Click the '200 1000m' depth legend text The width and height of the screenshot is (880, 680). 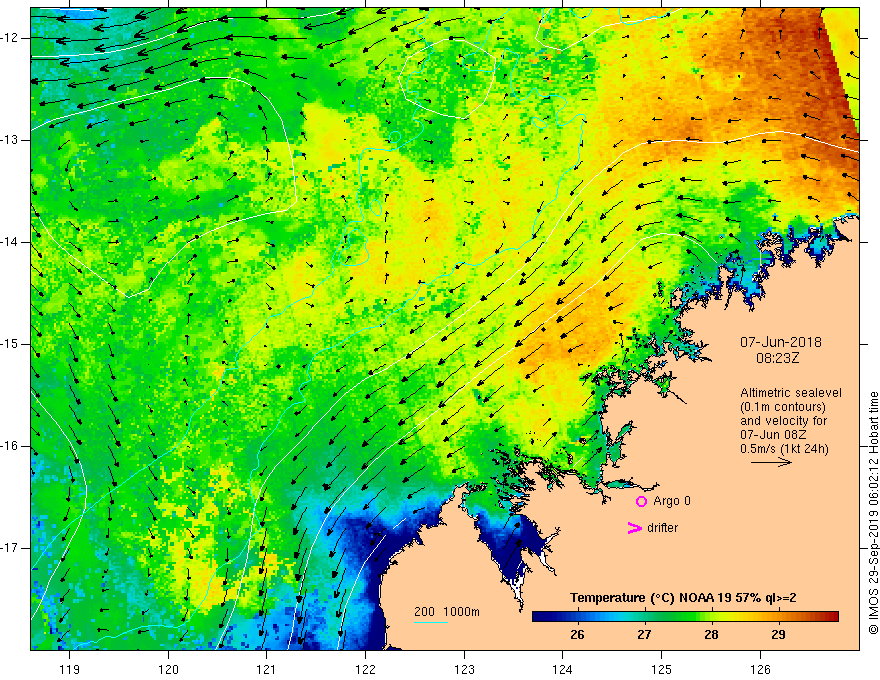coord(447,612)
